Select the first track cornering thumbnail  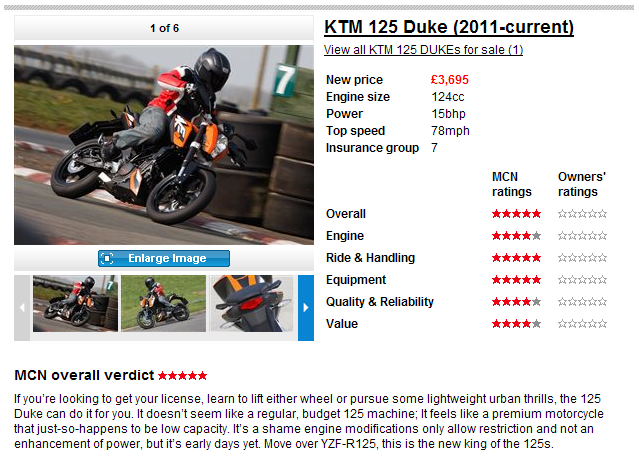pyautogui.click(x=75, y=303)
